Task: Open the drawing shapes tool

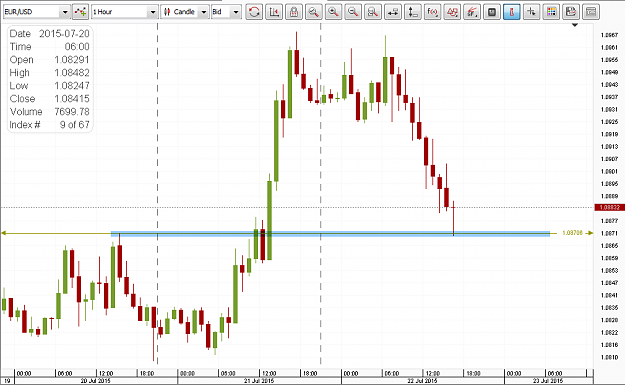Action: coord(452,12)
